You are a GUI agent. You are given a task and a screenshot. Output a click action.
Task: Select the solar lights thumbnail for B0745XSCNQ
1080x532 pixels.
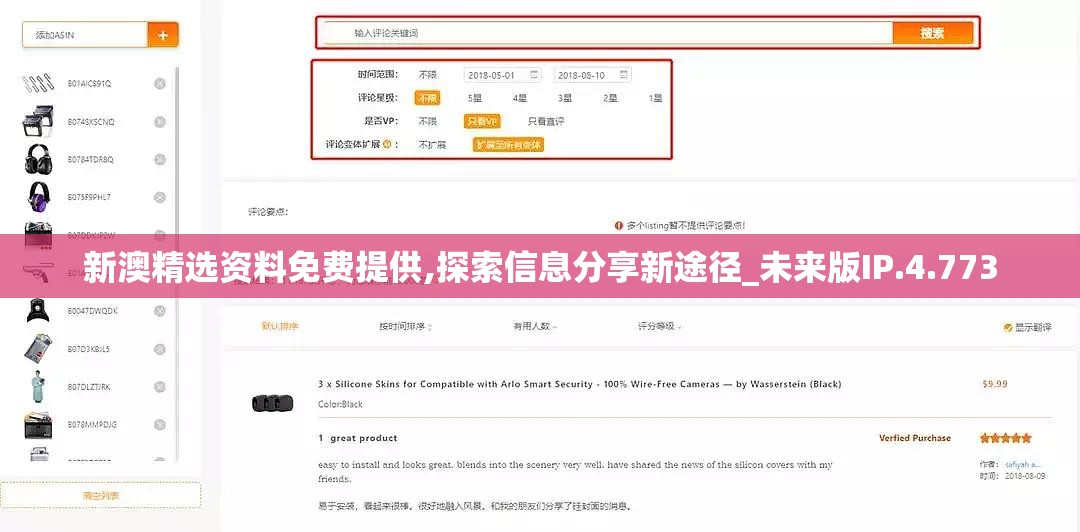pos(38,121)
